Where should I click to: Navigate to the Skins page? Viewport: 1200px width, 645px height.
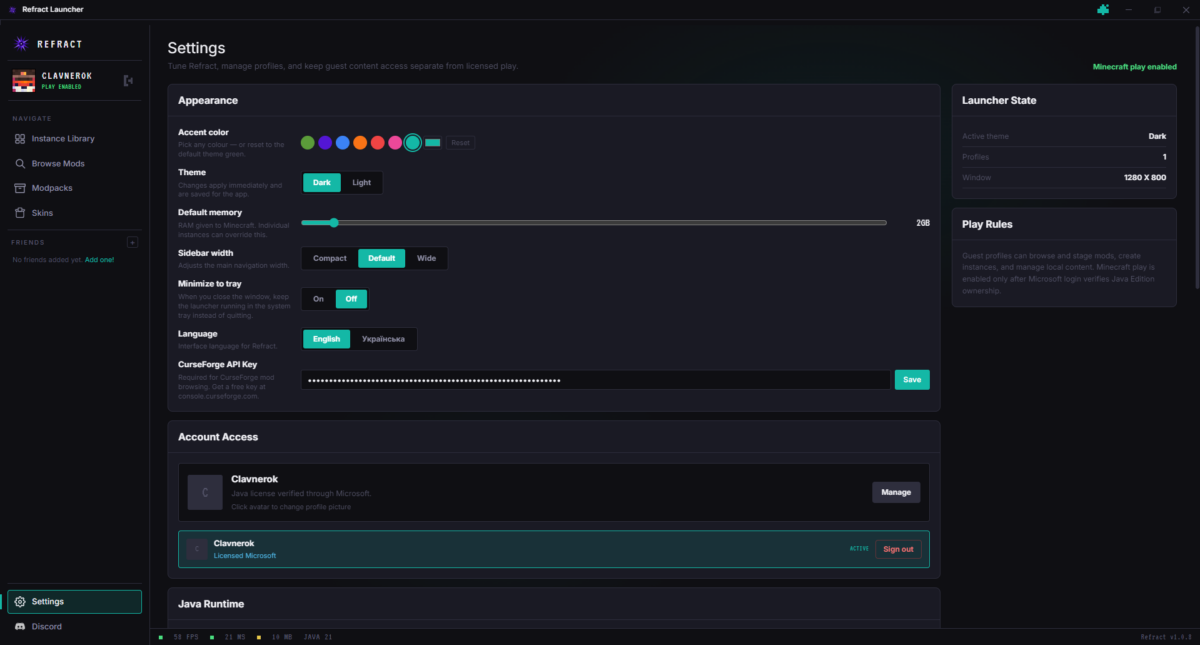pyautogui.click(x=74, y=213)
